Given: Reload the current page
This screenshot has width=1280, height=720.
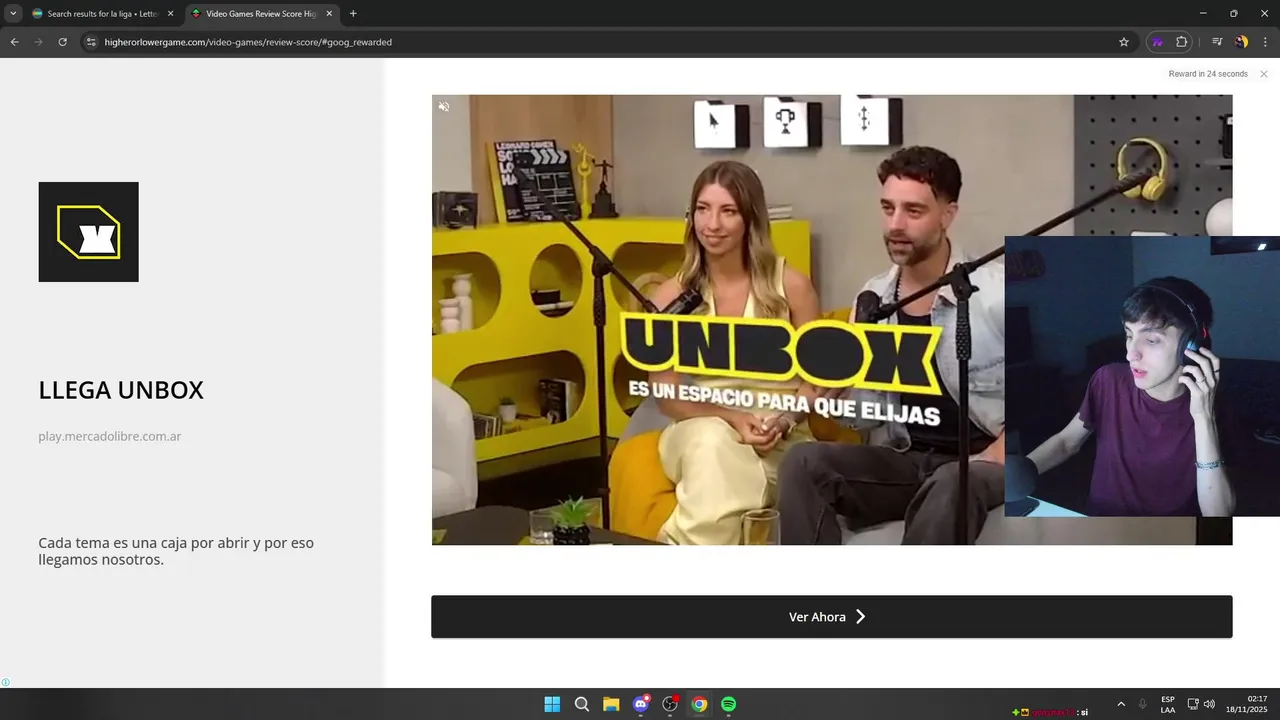Looking at the screenshot, I should point(62,42).
